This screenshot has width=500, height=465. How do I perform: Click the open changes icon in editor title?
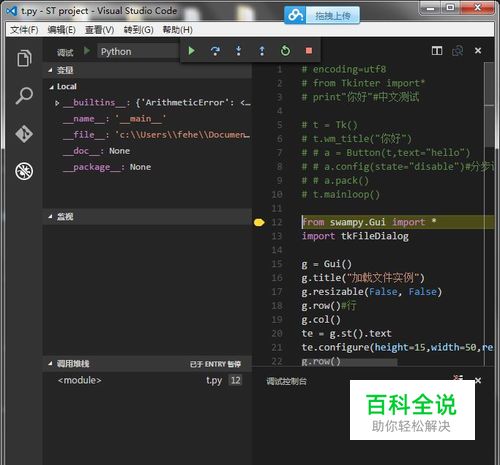click(x=457, y=51)
